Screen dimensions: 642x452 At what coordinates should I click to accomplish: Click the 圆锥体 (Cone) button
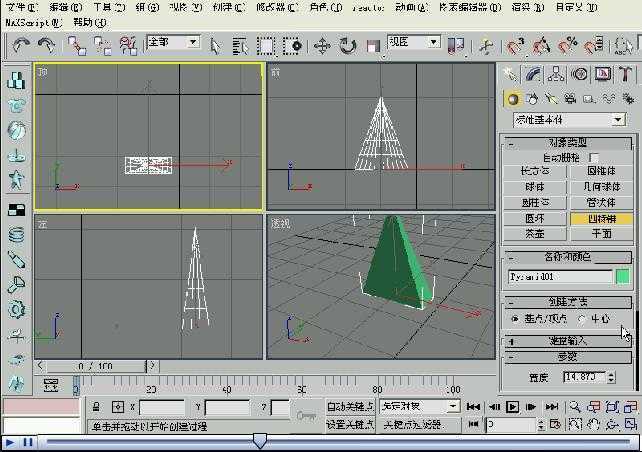(601, 171)
